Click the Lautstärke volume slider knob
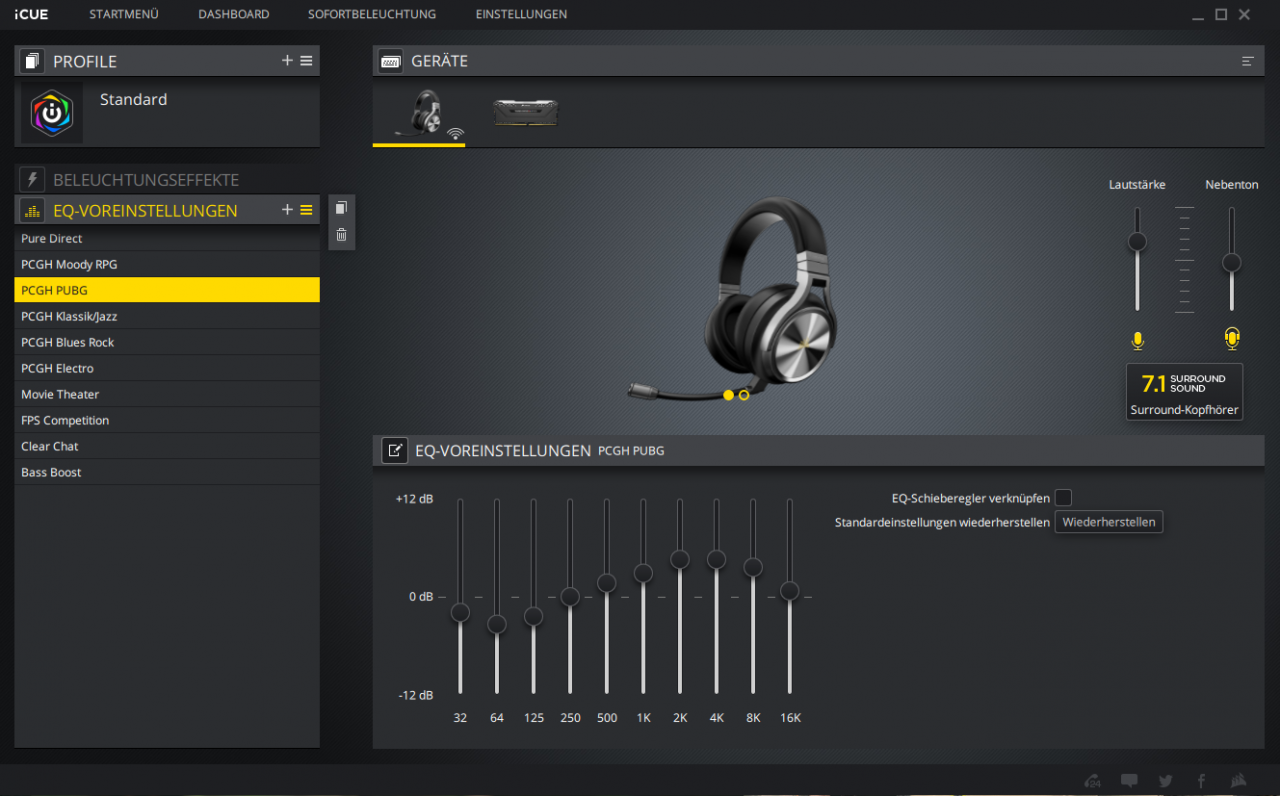 1137,241
